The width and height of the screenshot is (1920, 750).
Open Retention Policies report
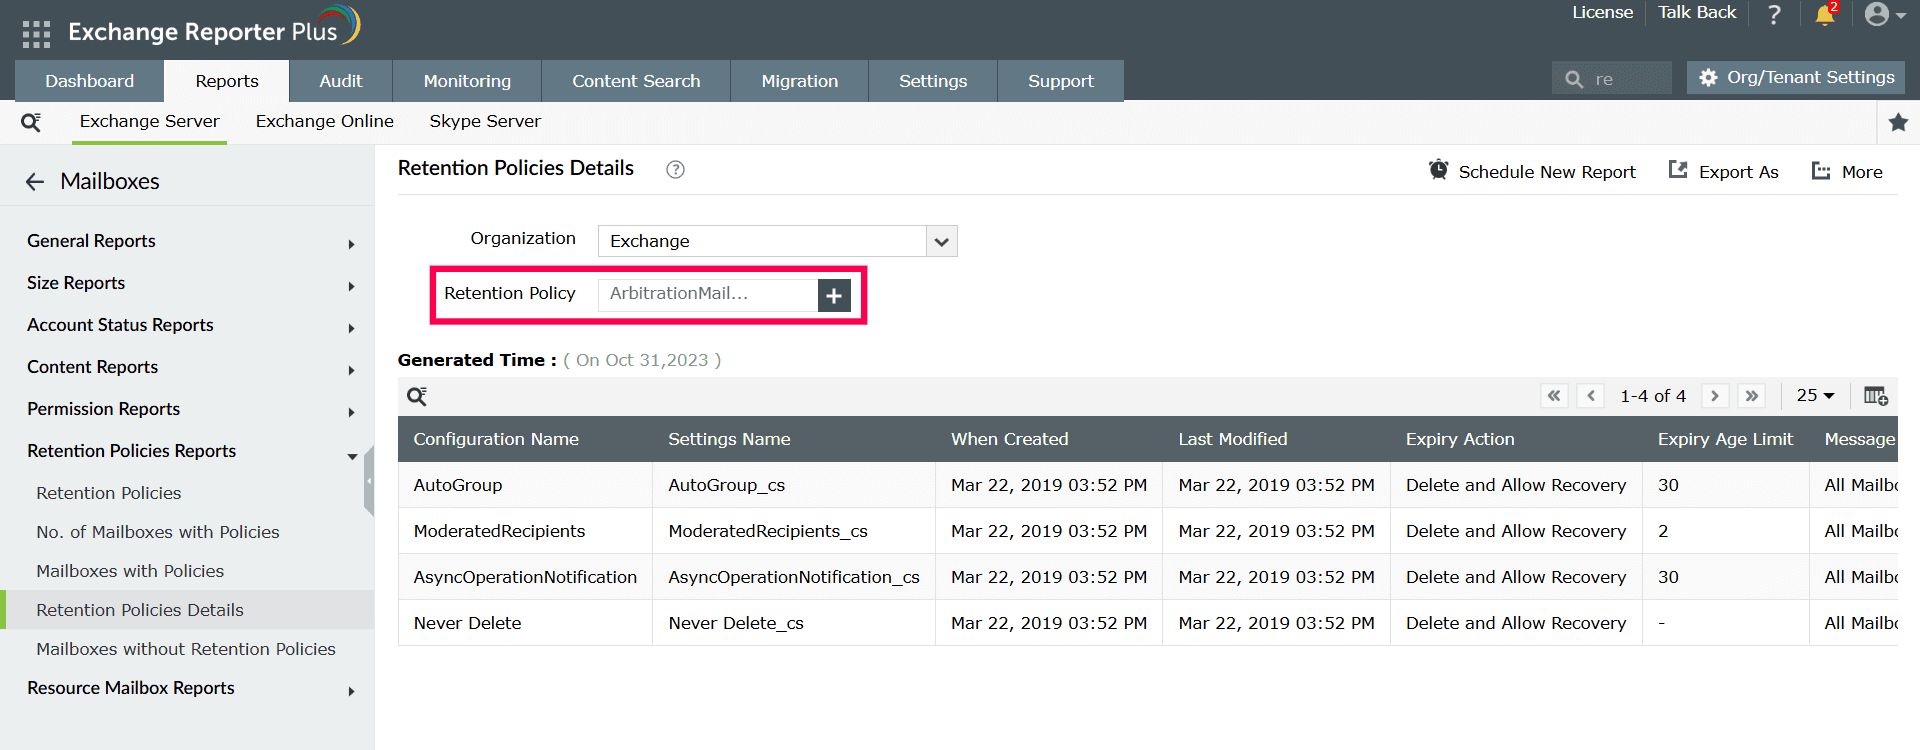(x=109, y=493)
